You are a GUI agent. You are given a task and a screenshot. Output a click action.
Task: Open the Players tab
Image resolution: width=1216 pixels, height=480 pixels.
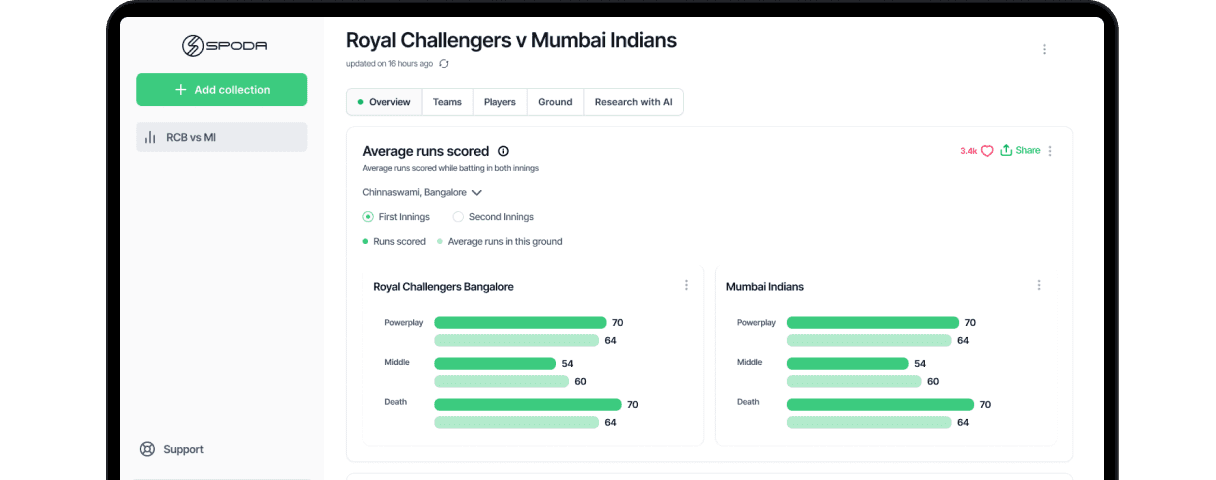pyautogui.click(x=500, y=102)
